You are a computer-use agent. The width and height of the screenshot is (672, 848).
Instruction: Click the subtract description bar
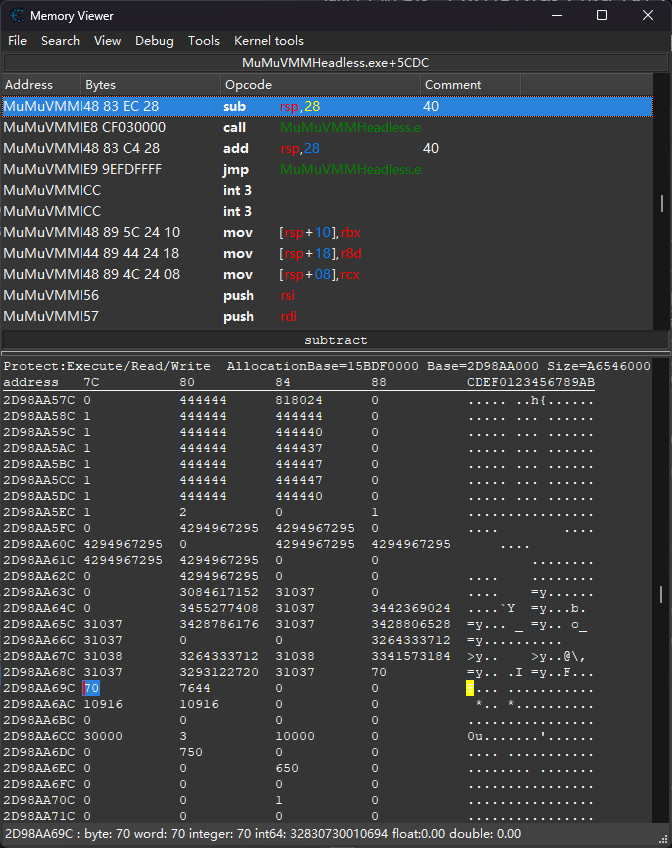pos(335,340)
